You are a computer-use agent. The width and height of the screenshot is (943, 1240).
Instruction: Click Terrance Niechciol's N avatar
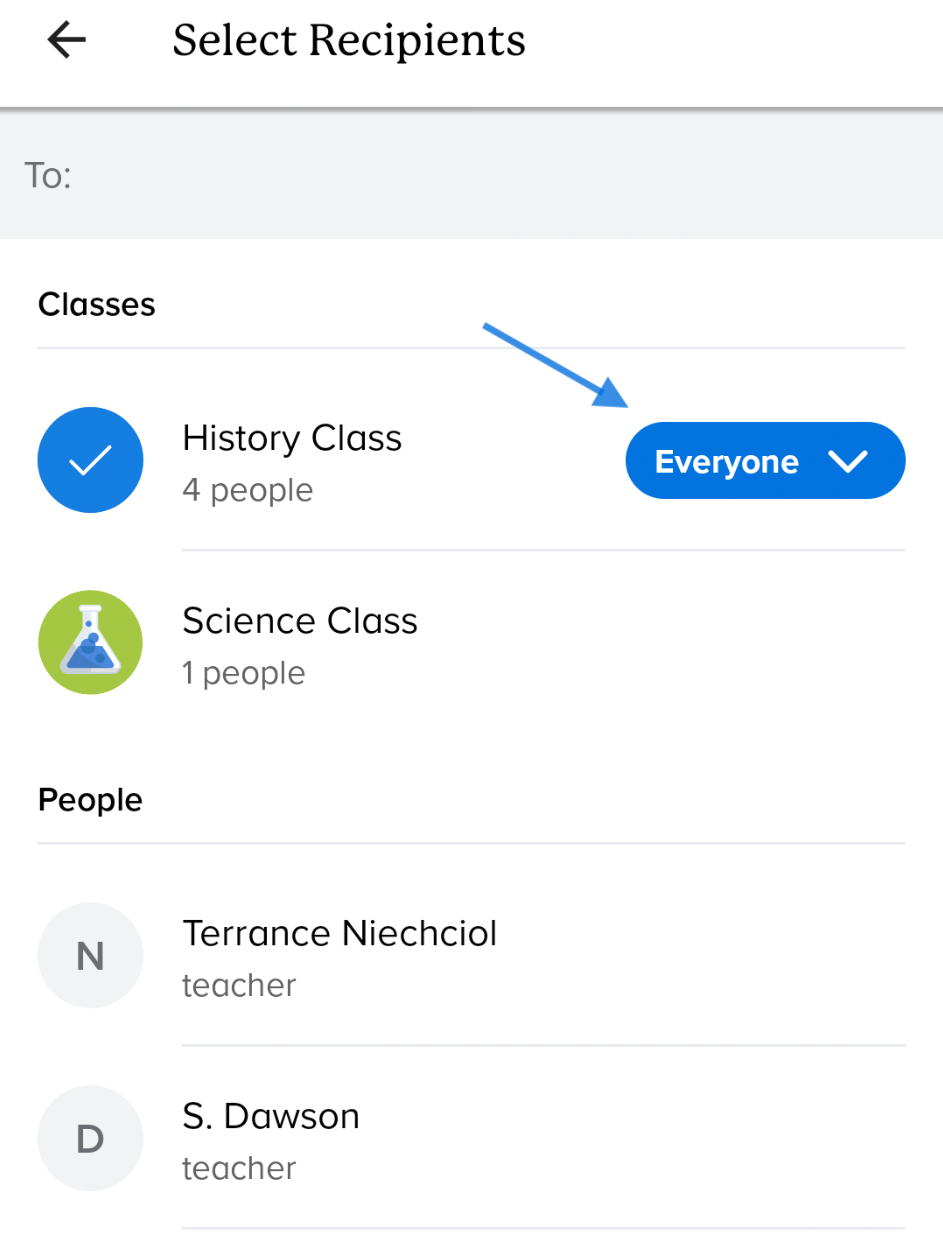coord(90,956)
